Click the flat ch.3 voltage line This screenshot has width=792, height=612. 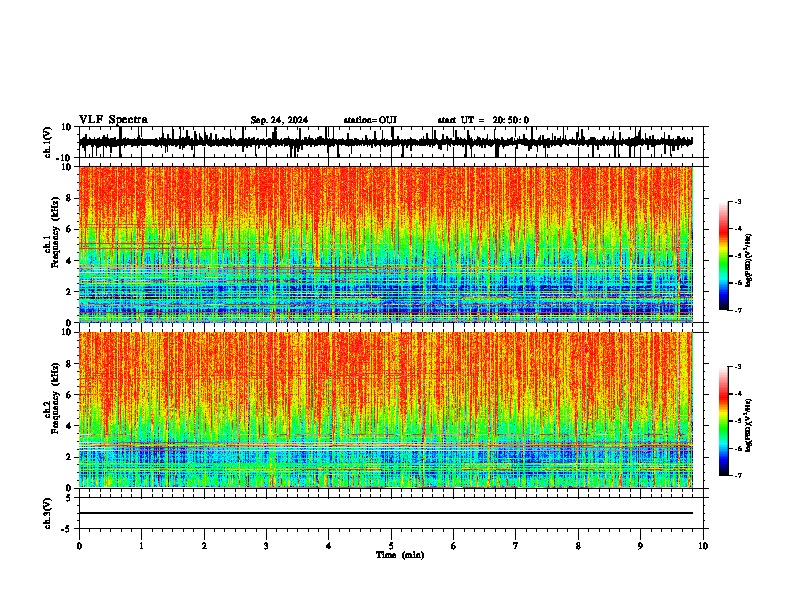tap(386, 513)
